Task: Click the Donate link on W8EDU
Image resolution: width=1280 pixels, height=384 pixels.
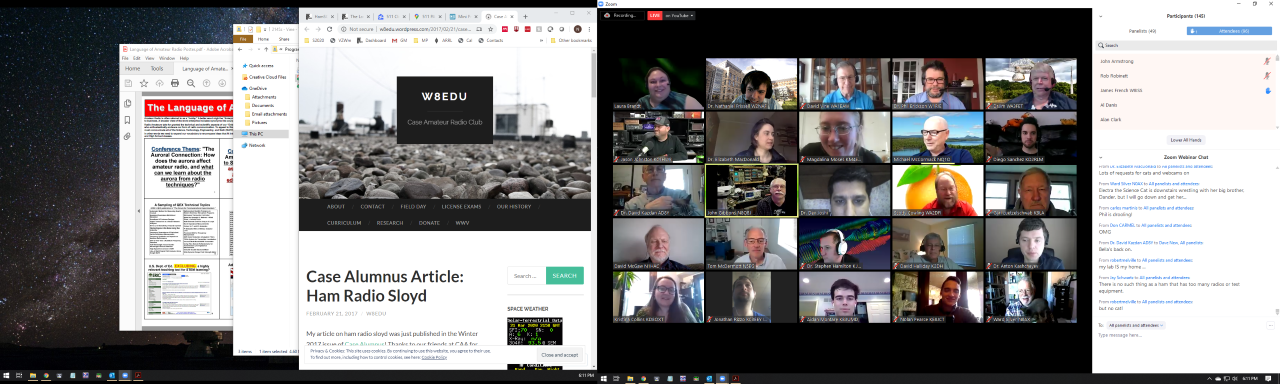Action: click(429, 223)
